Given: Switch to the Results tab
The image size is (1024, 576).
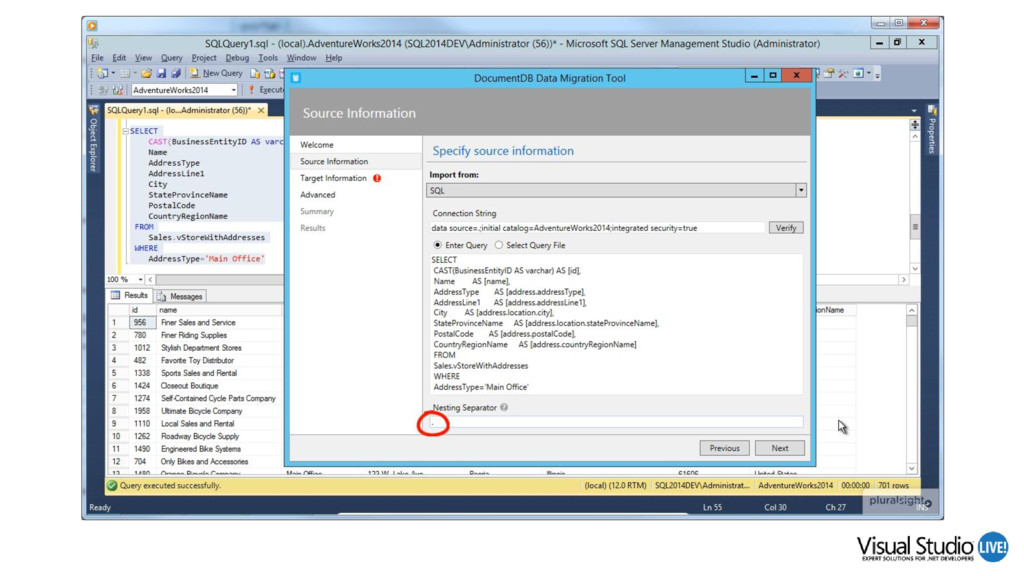Looking at the screenshot, I should (x=129, y=296).
